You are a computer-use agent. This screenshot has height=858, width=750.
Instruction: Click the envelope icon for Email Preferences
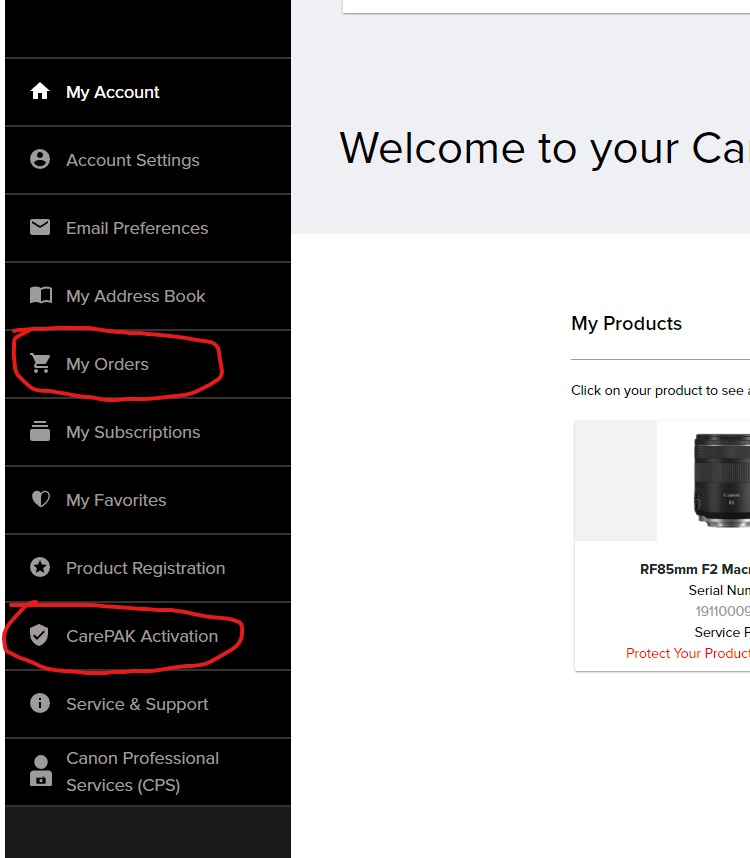[x=40, y=228]
